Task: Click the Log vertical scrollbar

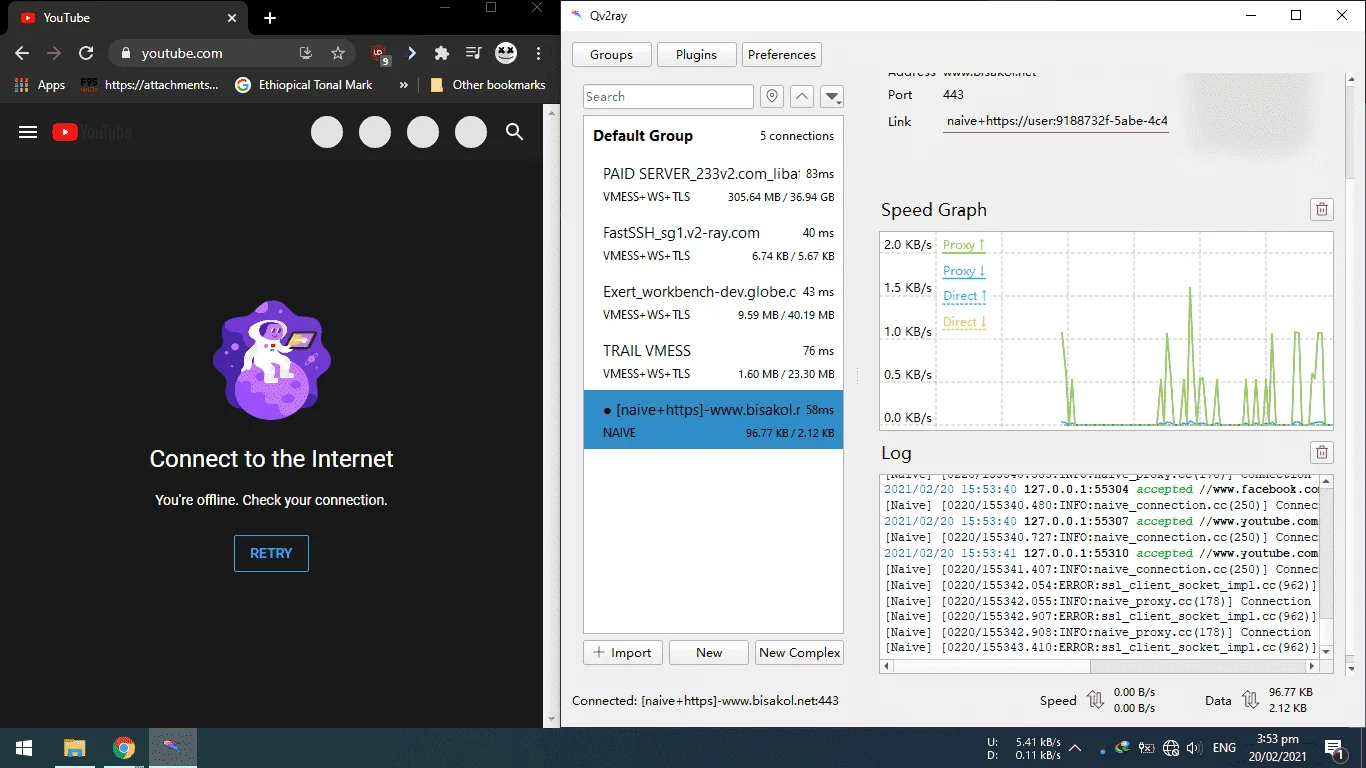Action: [x=1327, y=566]
